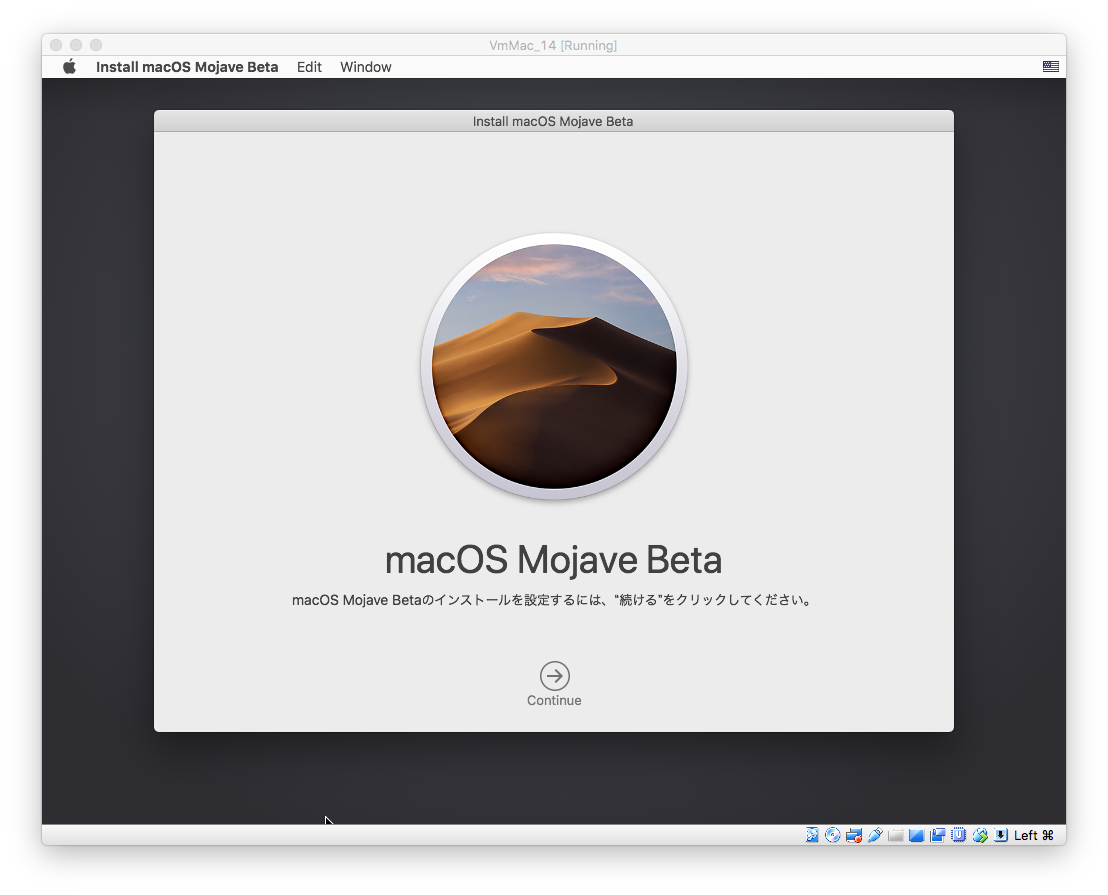Open the Edit menu
The width and height of the screenshot is (1108, 895).
point(309,67)
